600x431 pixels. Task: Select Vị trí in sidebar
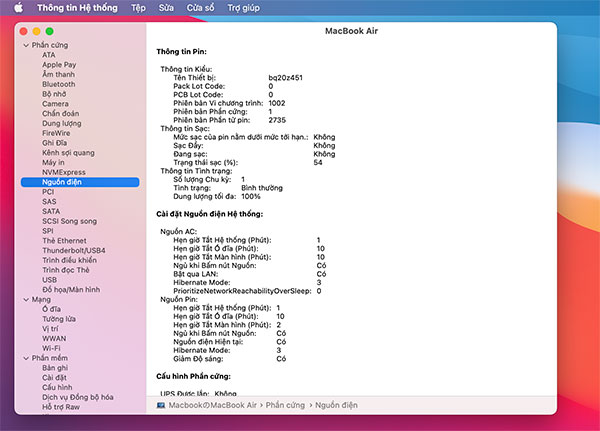point(50,329)
